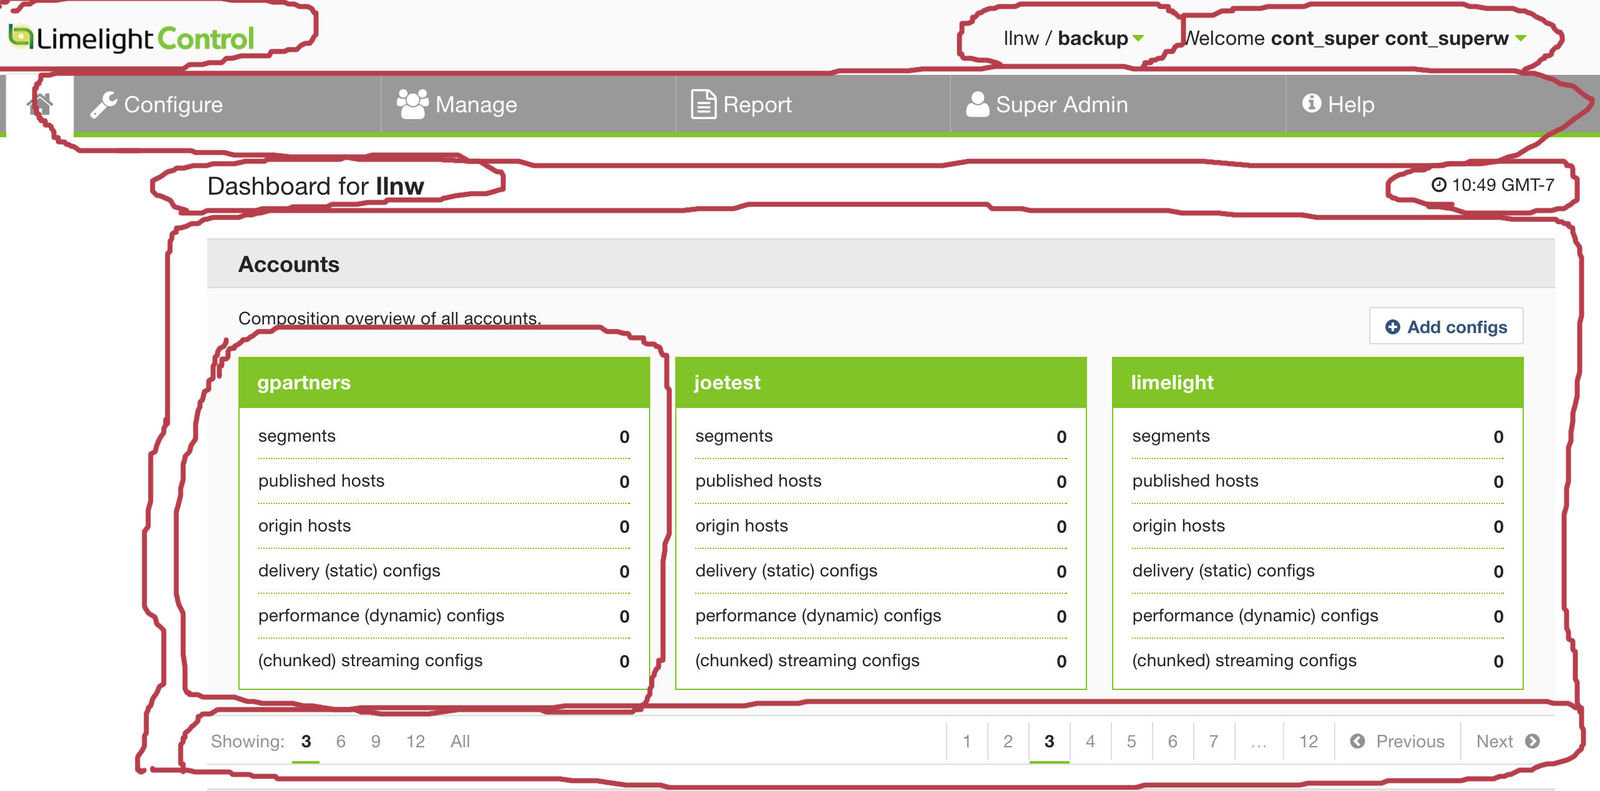Click published hosts in limelight card
Screen dimensions: 1600x791
coord(1318,481)
